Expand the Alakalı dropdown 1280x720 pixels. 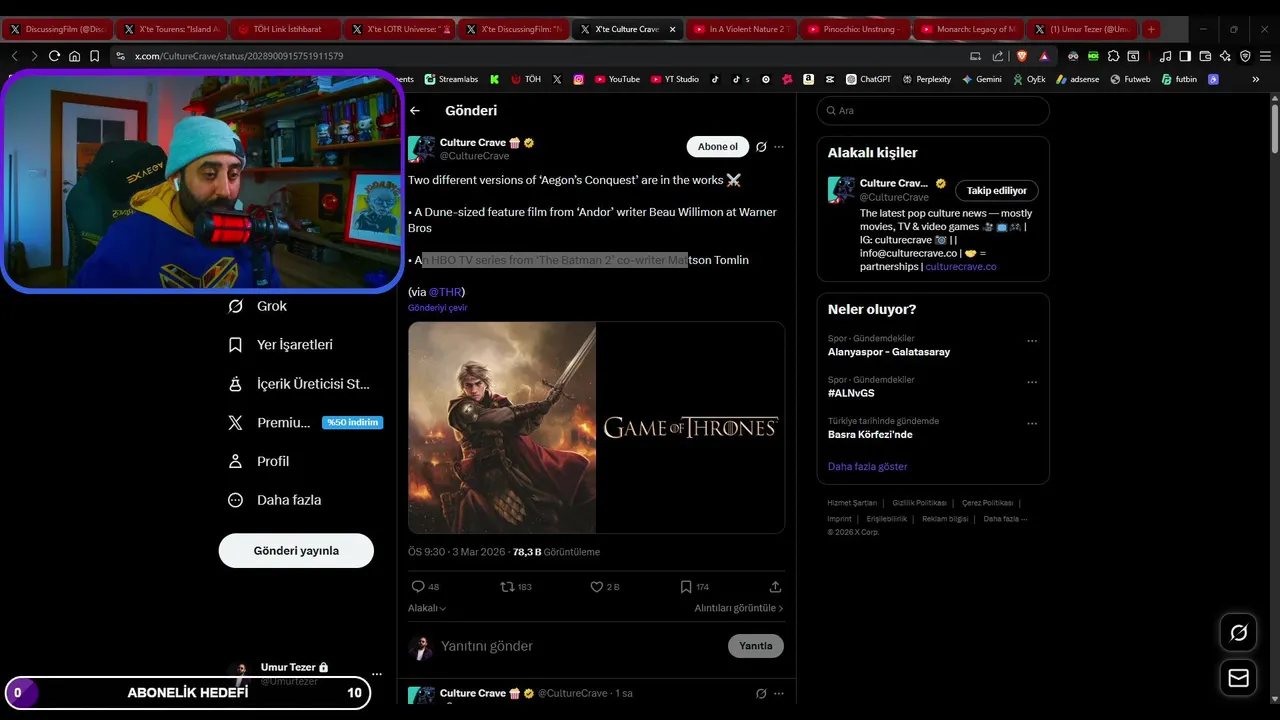(x=427, y=608)
